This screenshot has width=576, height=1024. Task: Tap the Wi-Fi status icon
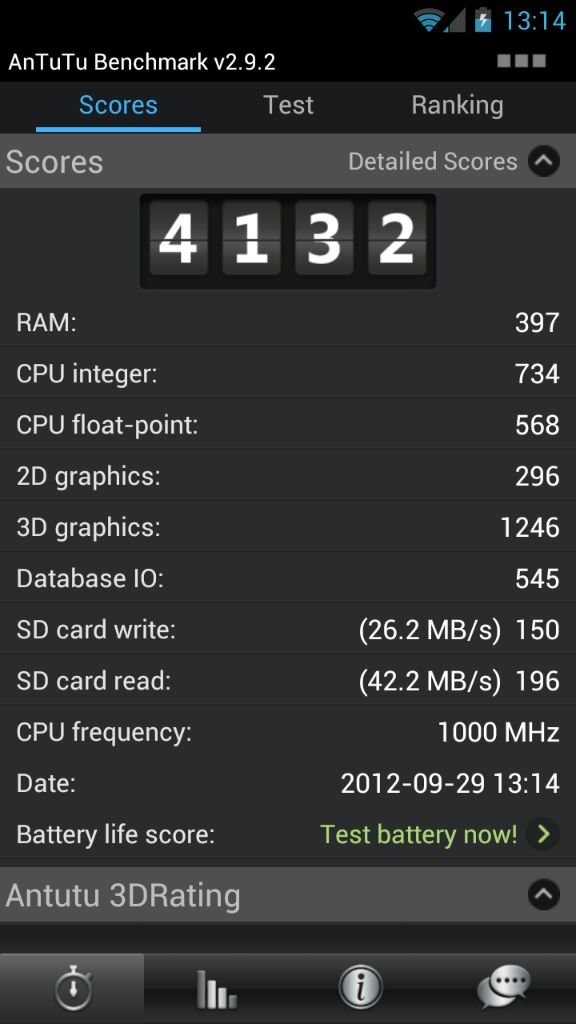pyautogui.click(x=429, y=20)
